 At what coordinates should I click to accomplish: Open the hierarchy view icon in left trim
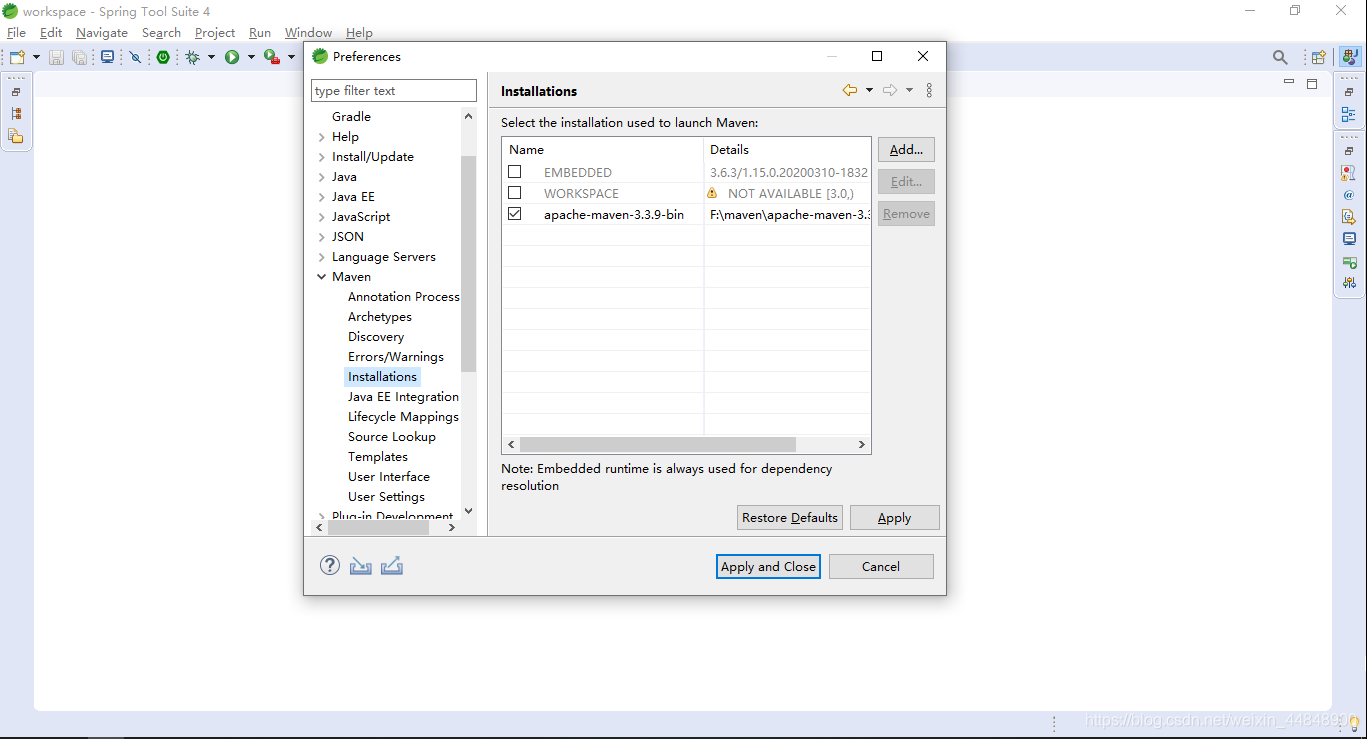coord(16,114)
